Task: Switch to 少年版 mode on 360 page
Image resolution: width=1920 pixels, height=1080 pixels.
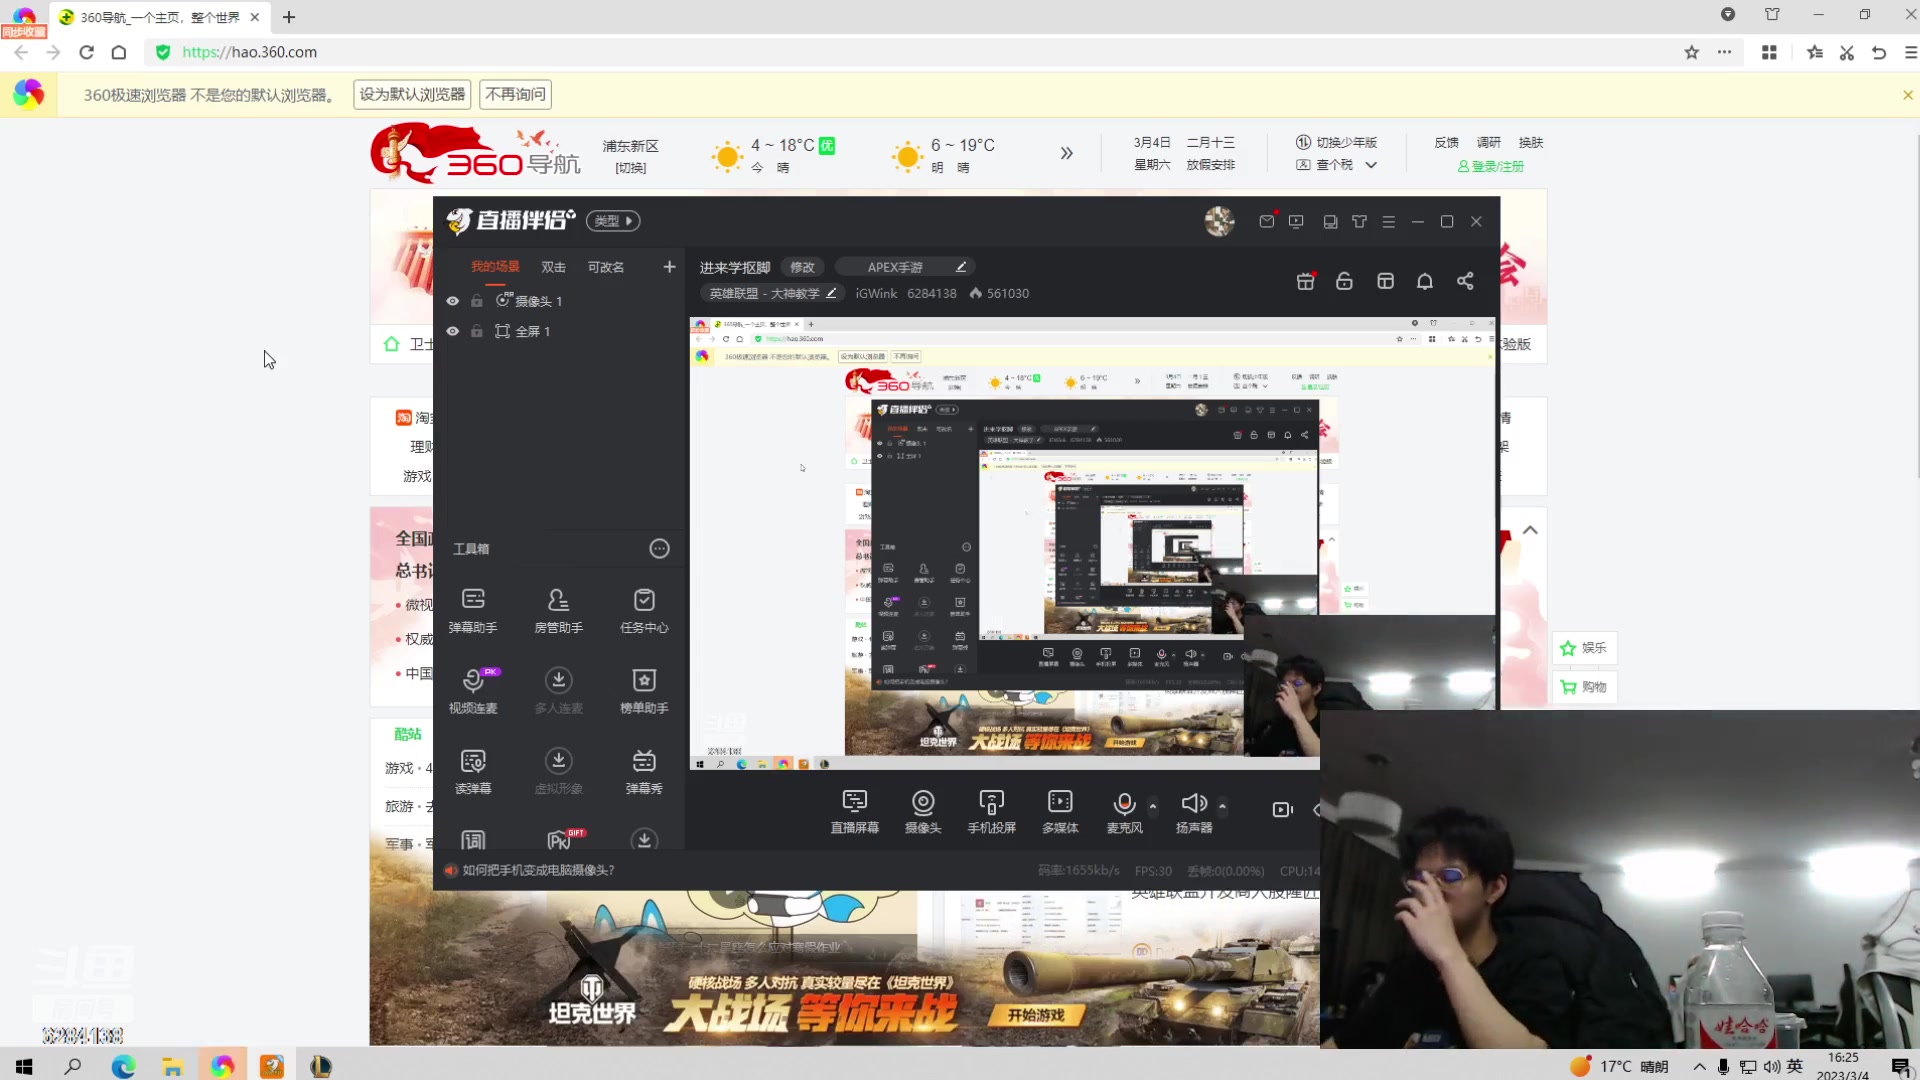Action: tap(1336, 143)
